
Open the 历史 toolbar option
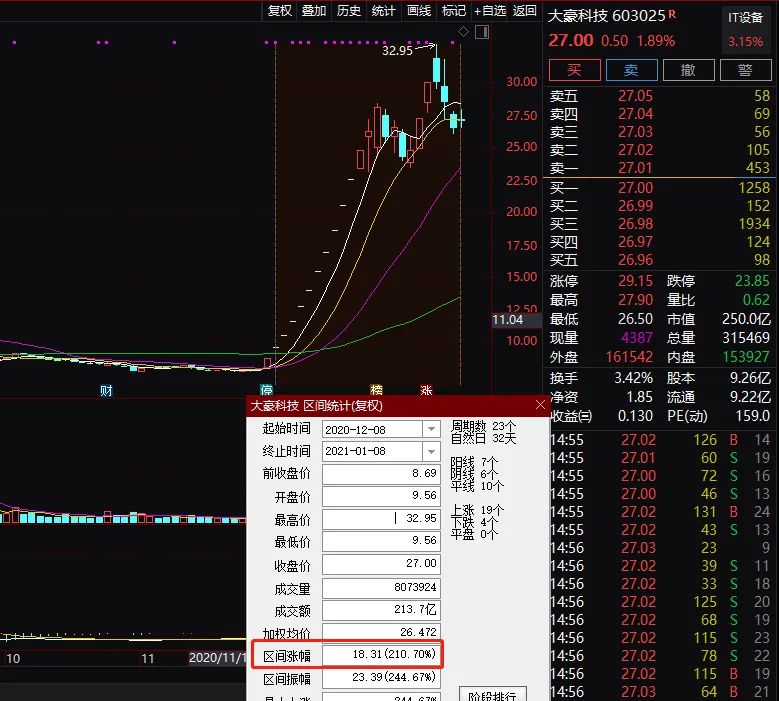pos(348,10)
